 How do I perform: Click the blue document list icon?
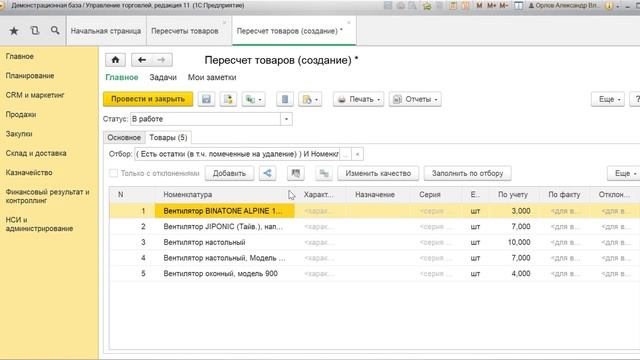pyautogui.click(x=284, y=99)
